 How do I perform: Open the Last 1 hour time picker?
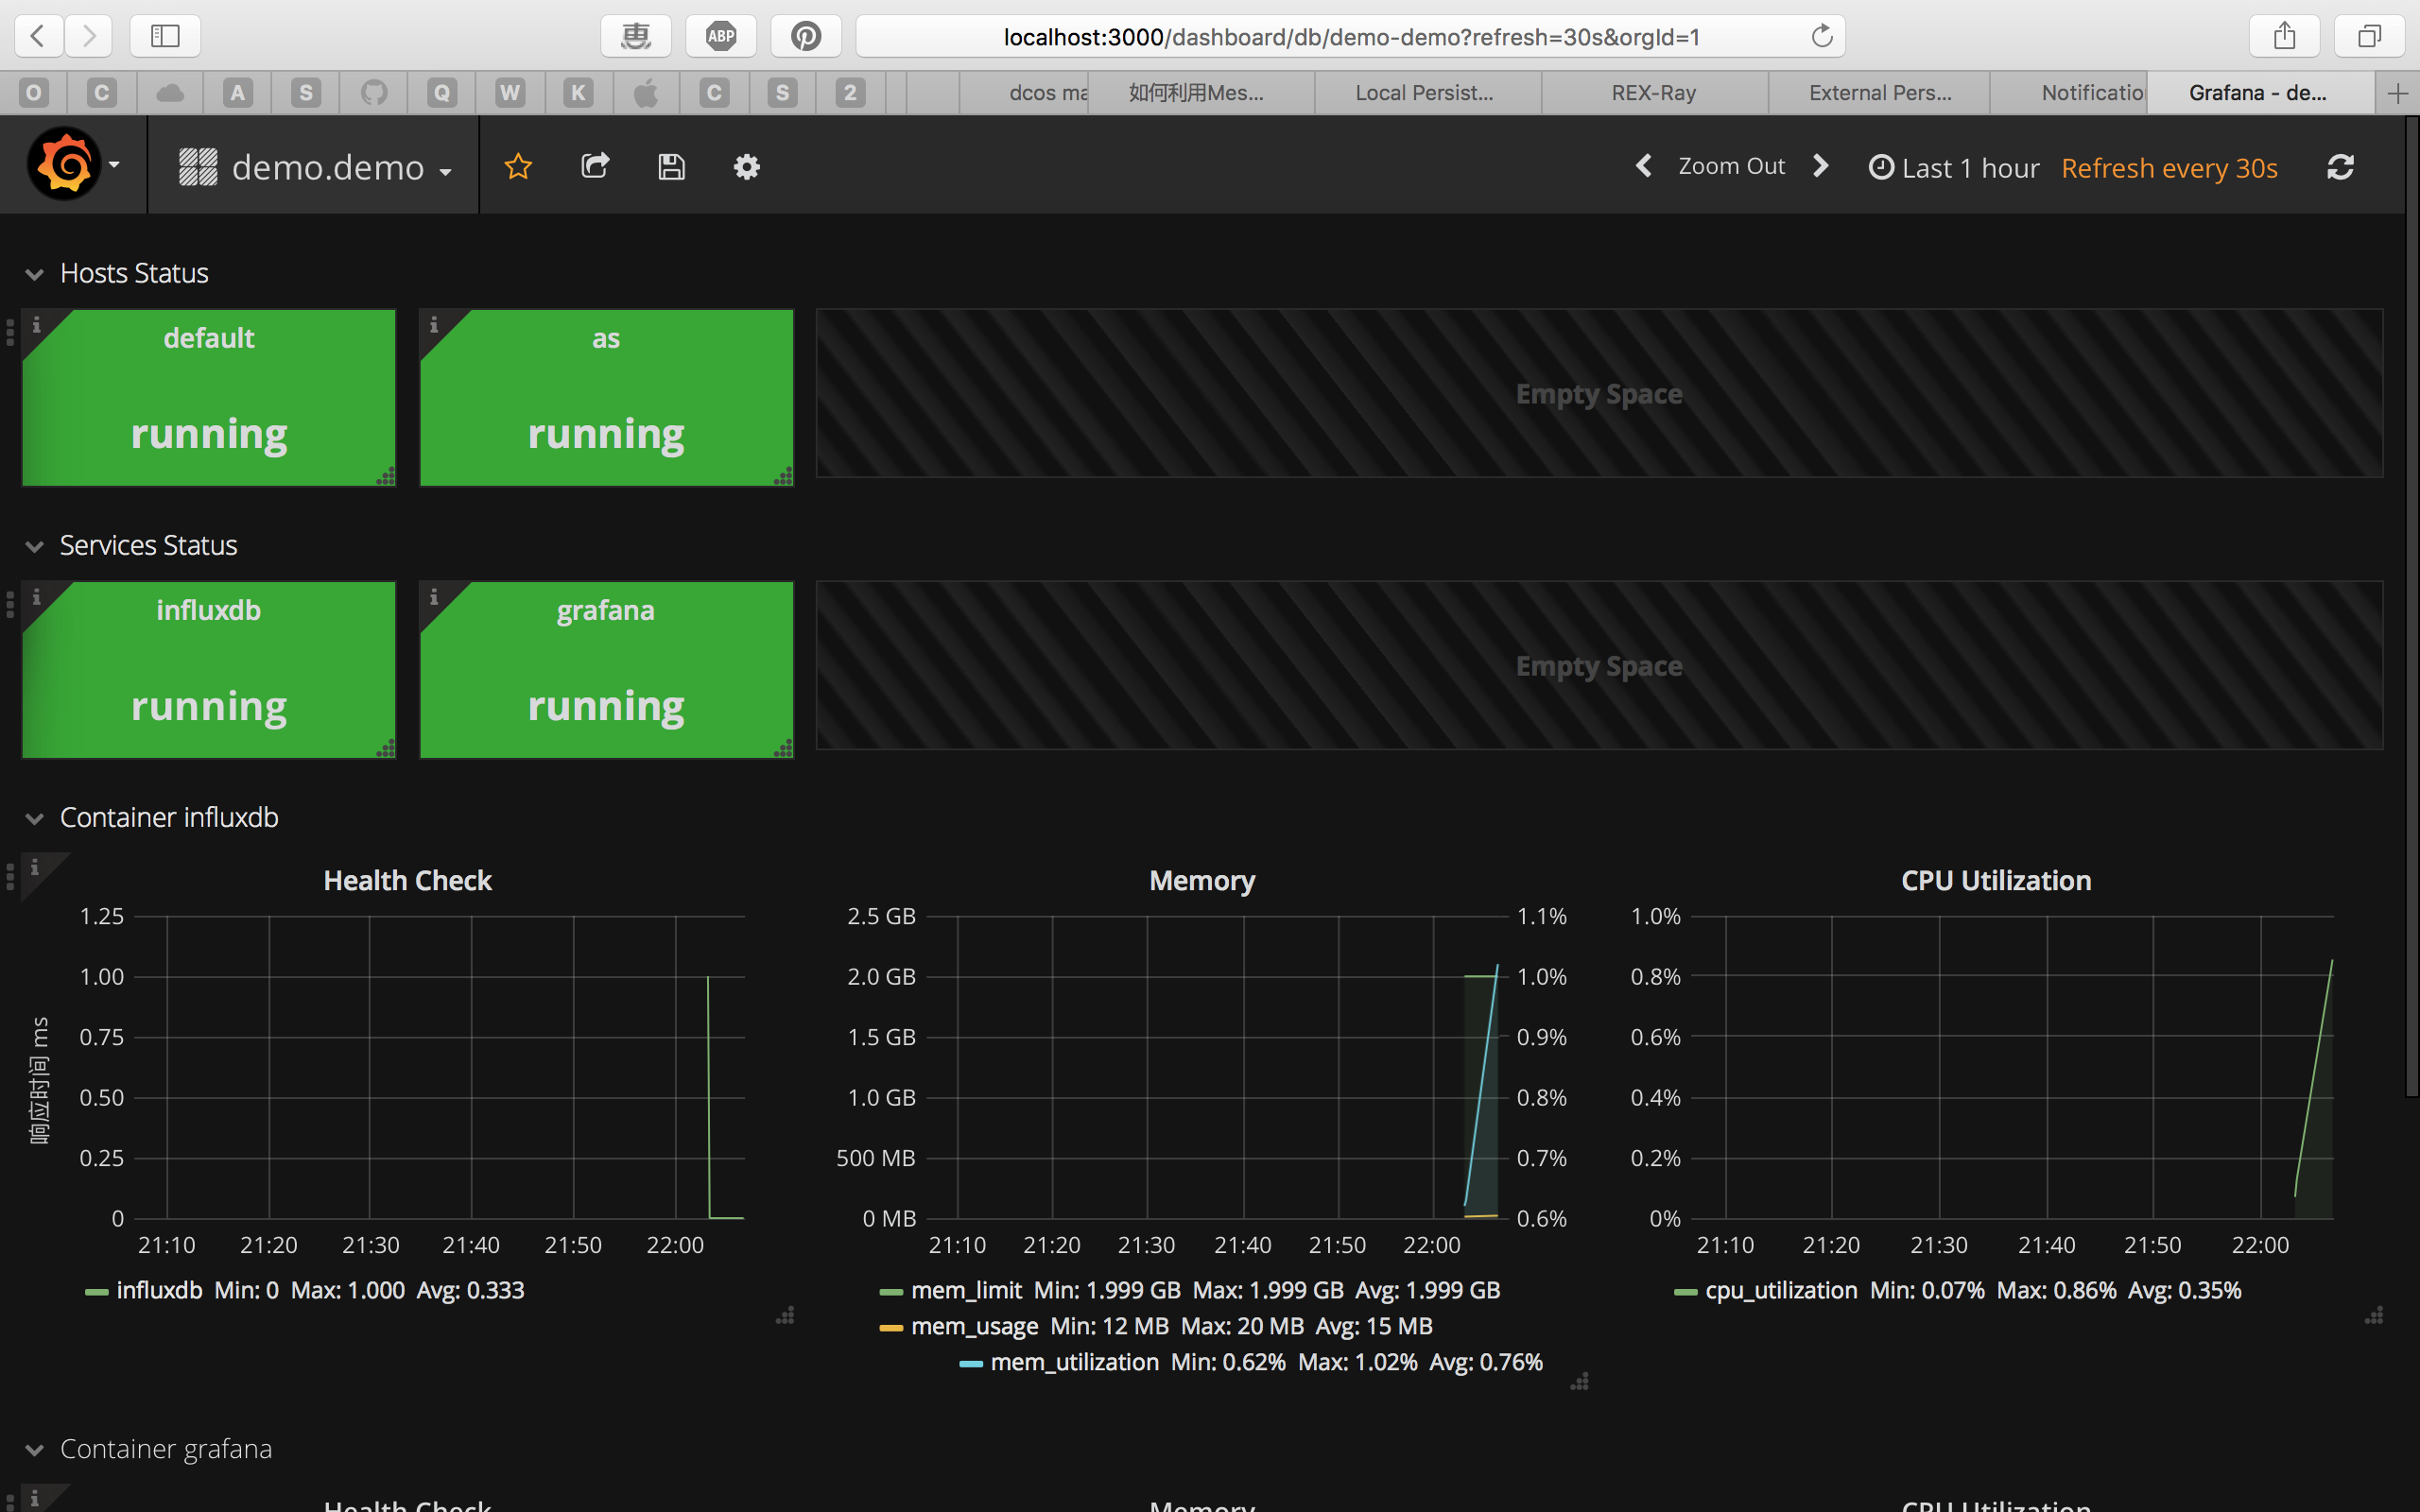tap(1954, 167)
